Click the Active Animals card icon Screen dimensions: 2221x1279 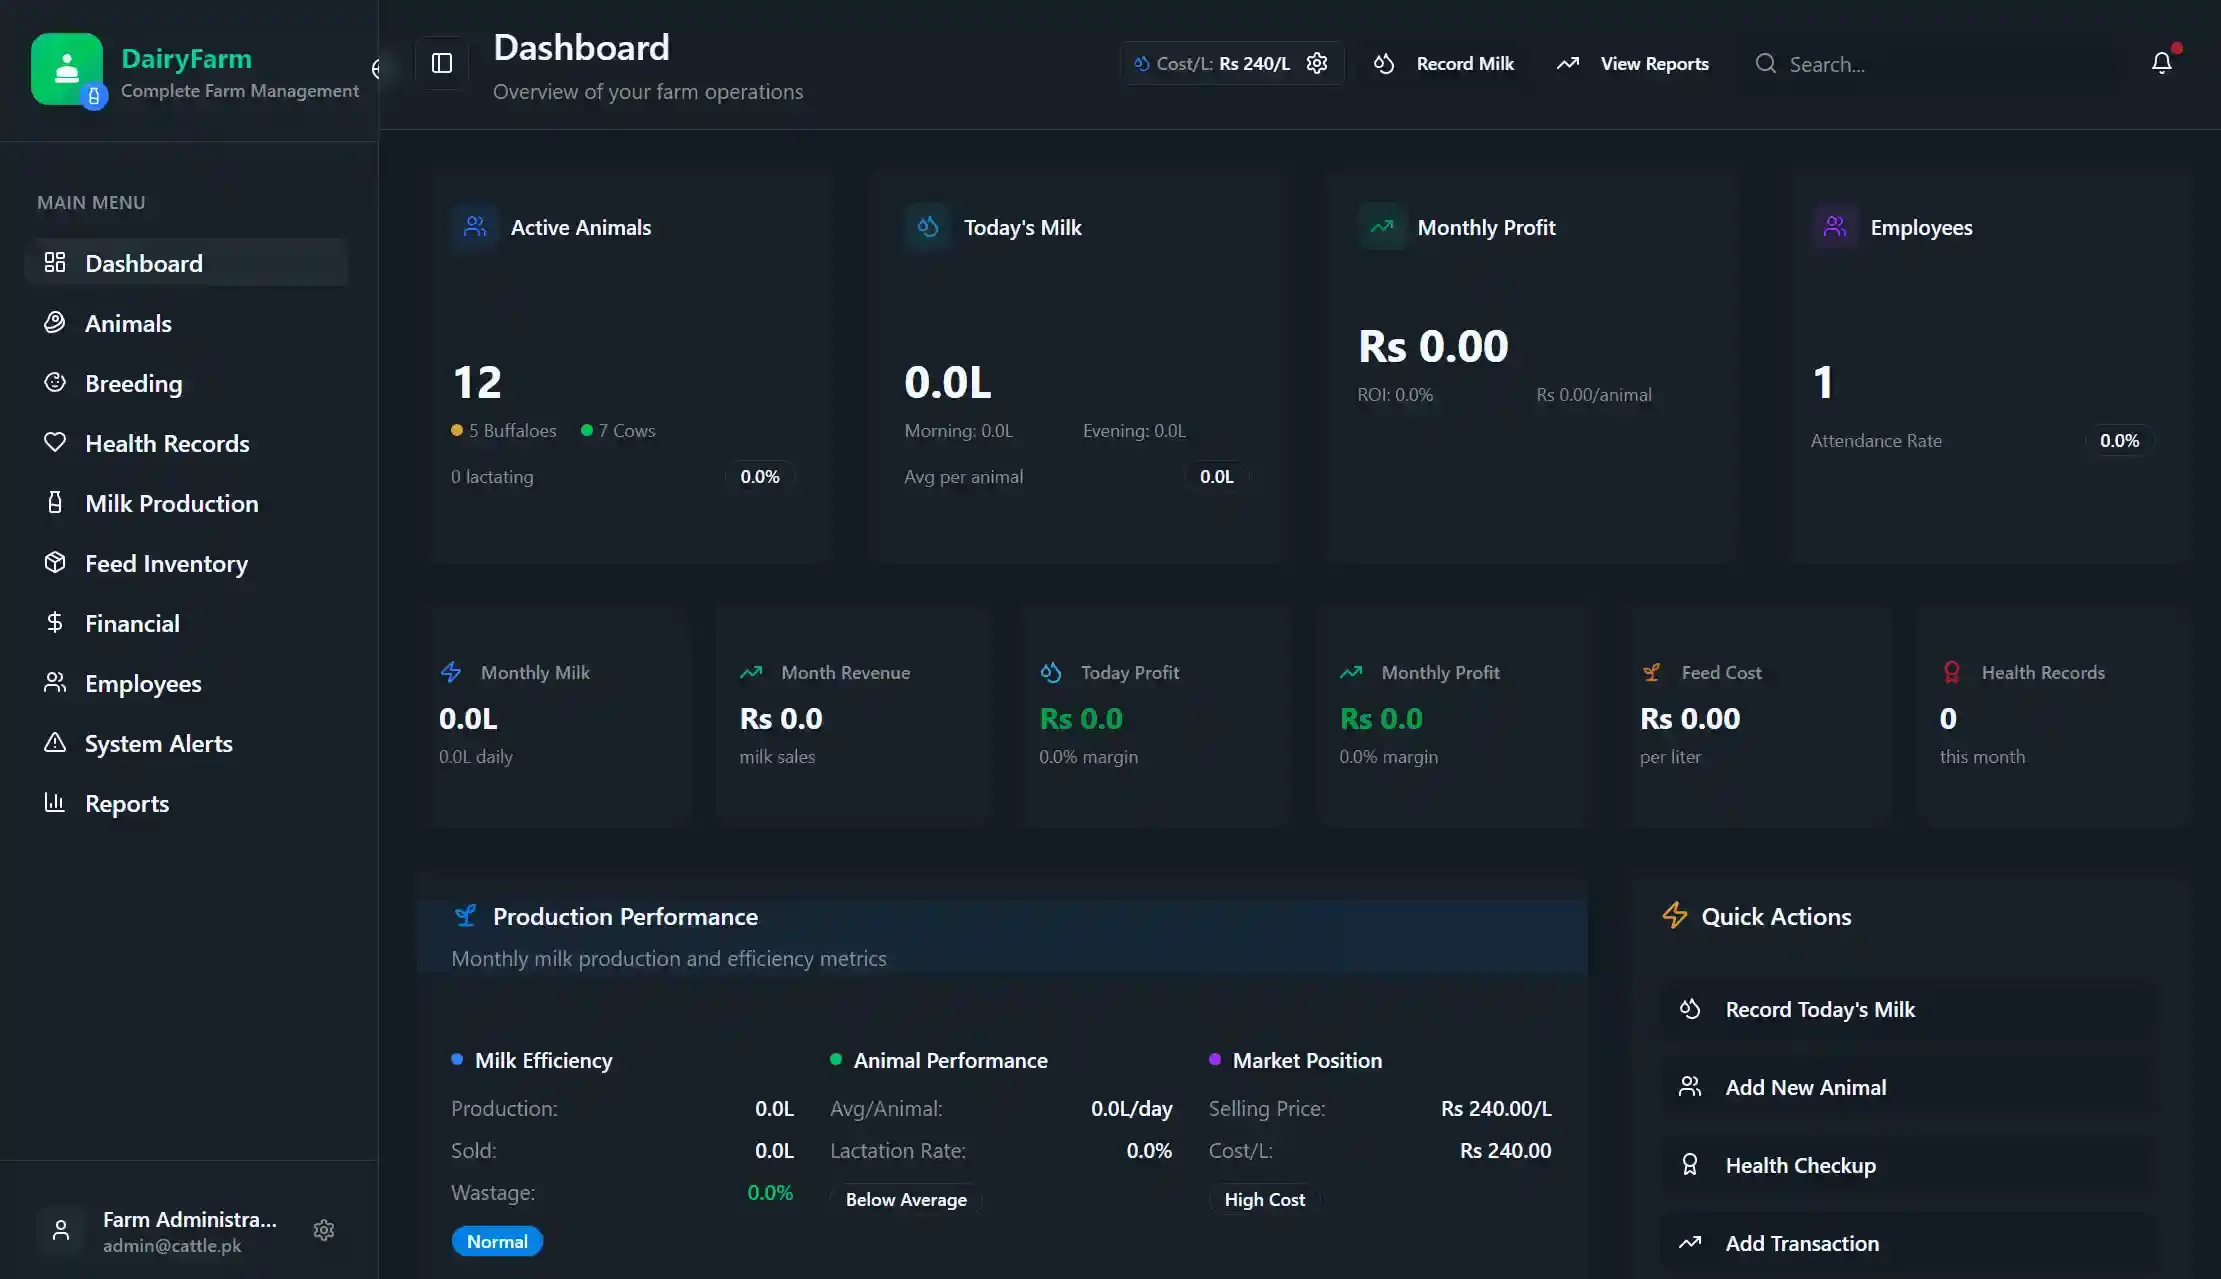click(x=475, y=227)
